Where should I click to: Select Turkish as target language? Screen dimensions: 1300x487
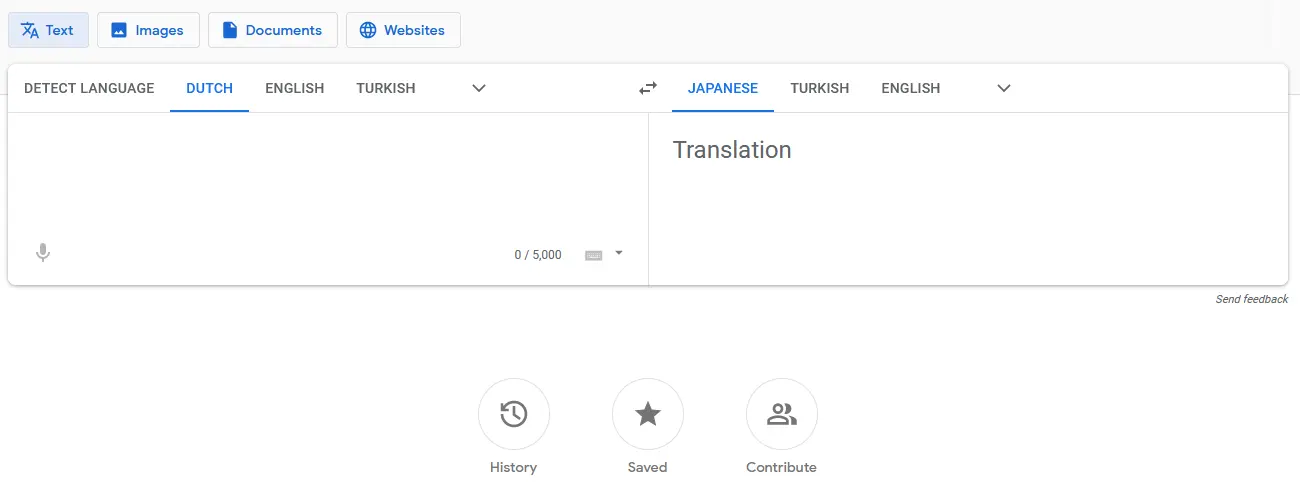[819, 88]
